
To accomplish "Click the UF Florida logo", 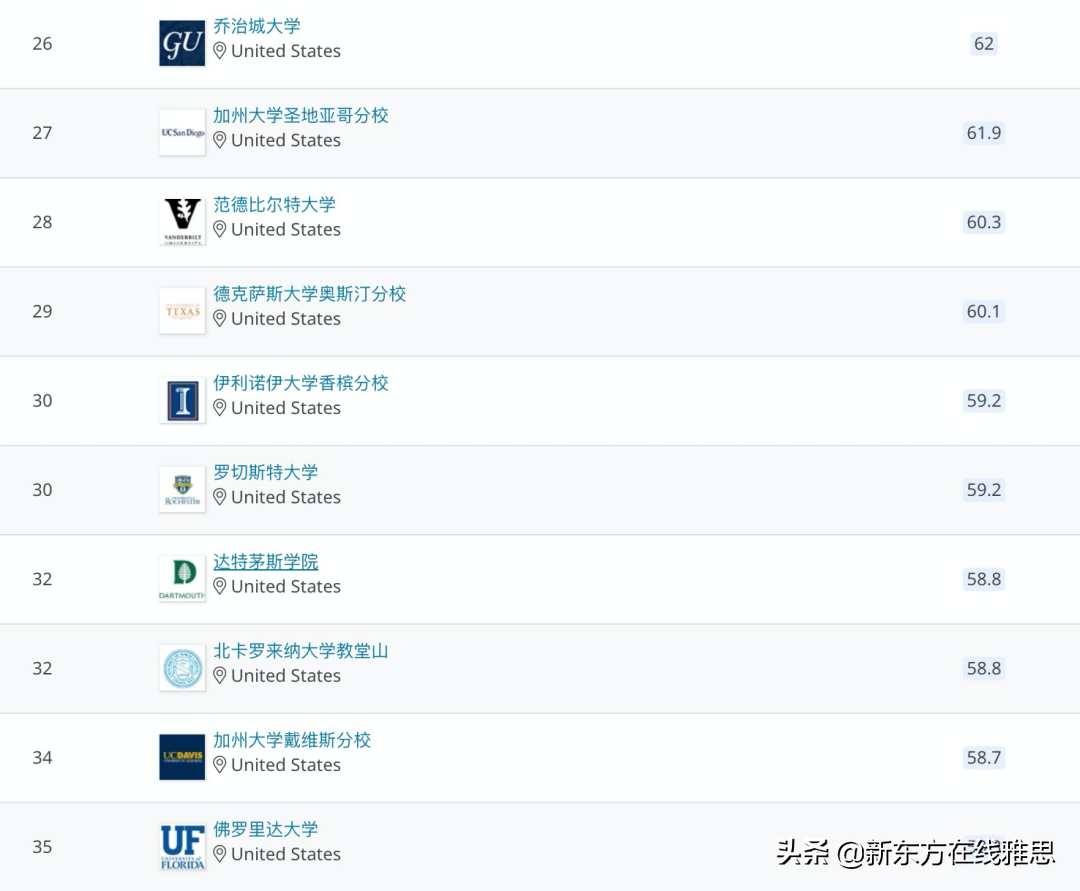I will [181, 845].
